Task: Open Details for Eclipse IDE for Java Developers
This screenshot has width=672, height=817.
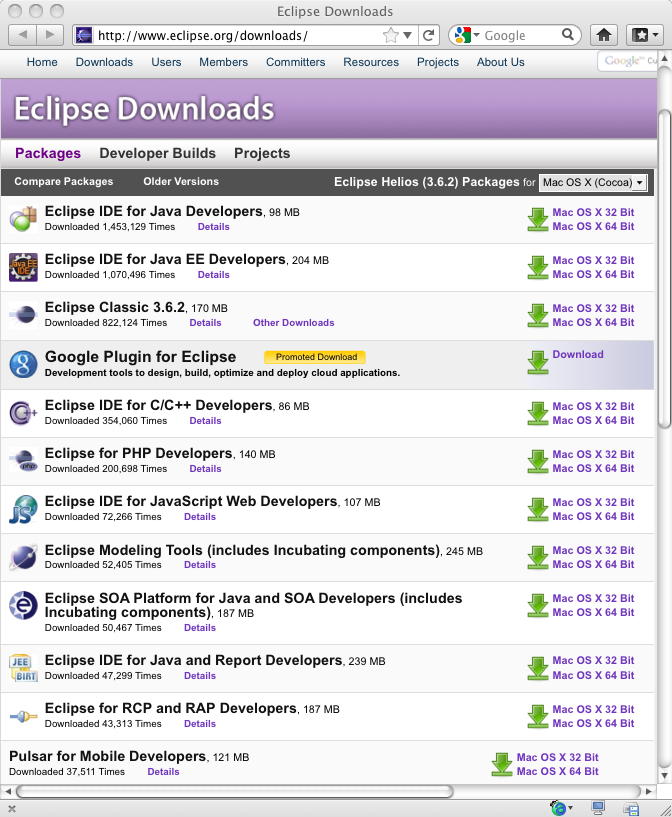Action: 214,227
